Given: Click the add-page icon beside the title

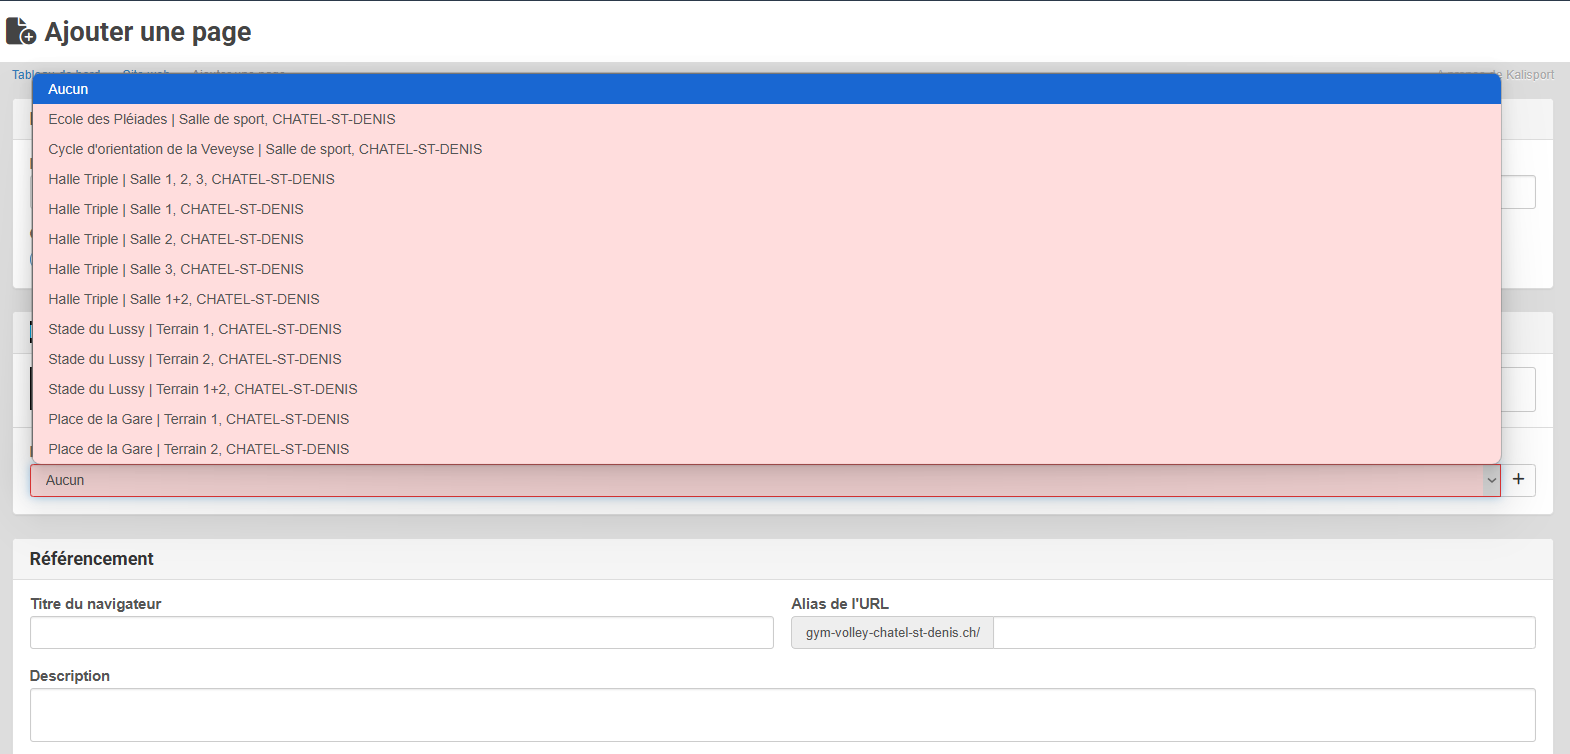Looking at the screenshot, I should tap(21, 32).
